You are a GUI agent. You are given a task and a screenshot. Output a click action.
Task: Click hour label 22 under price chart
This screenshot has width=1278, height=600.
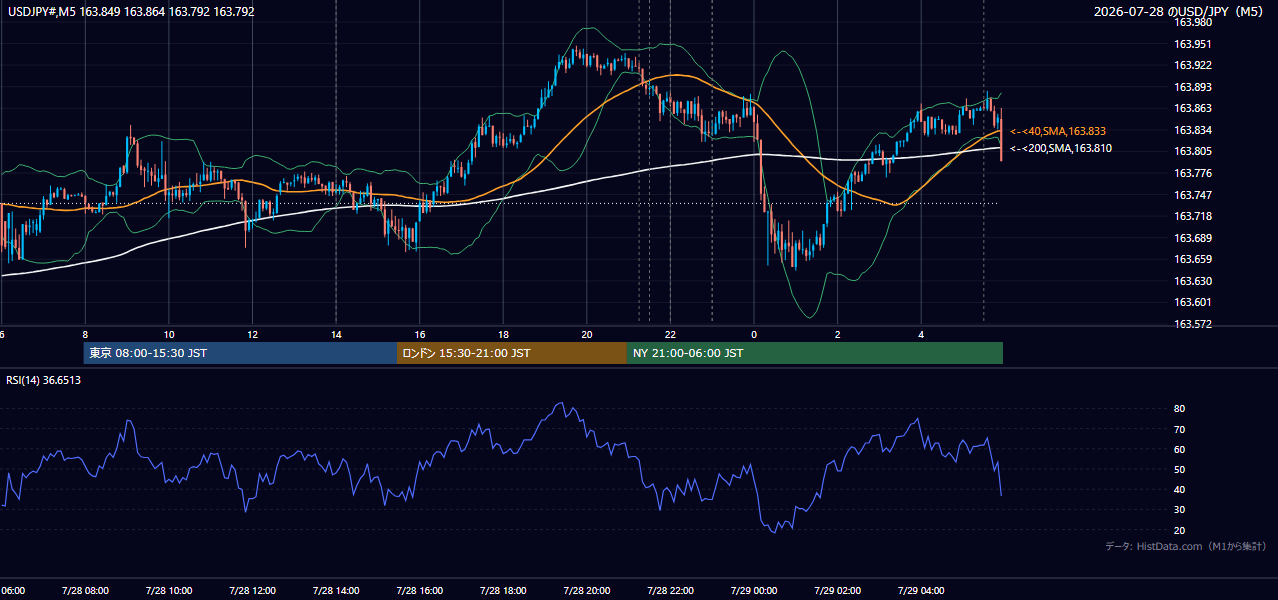pyautogui.click(x=670, y=335)
